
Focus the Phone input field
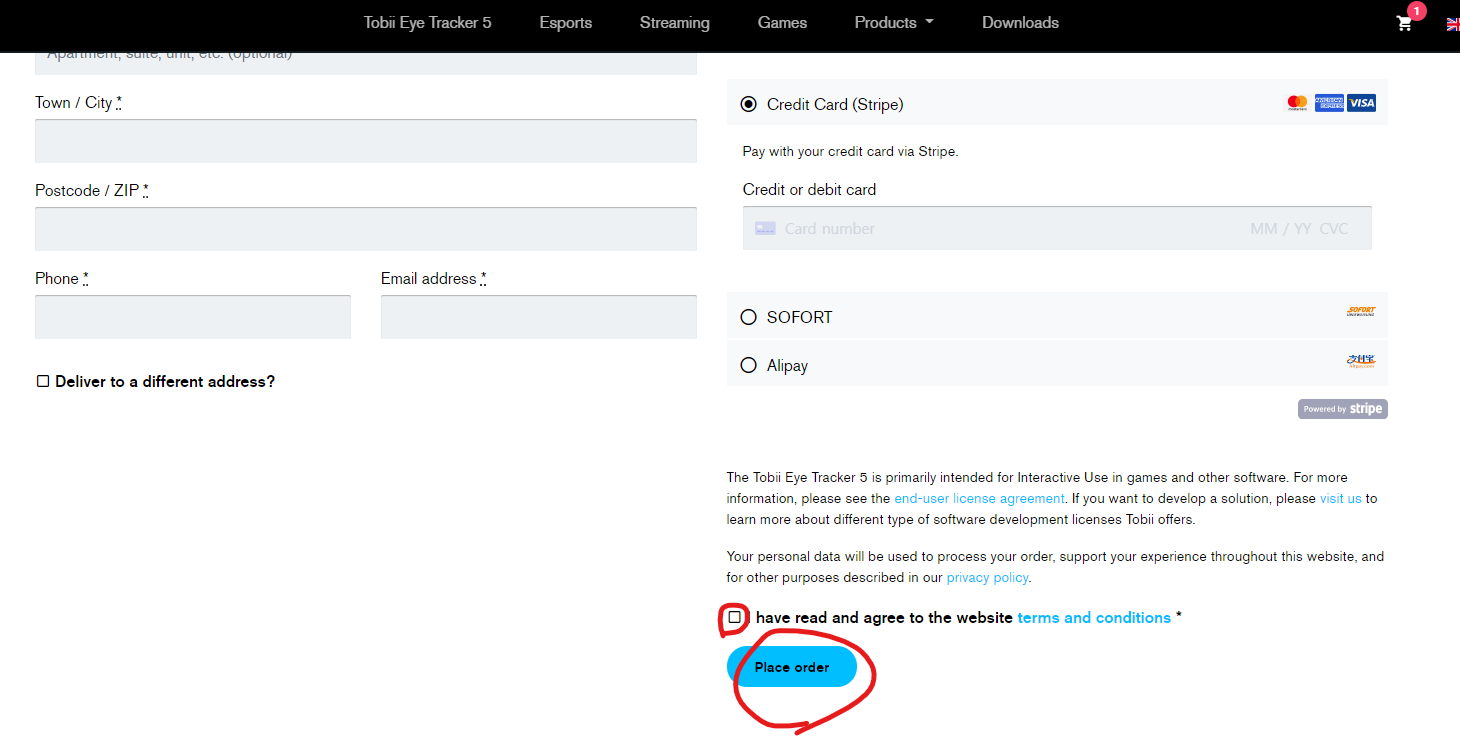[x=193, y=317]
